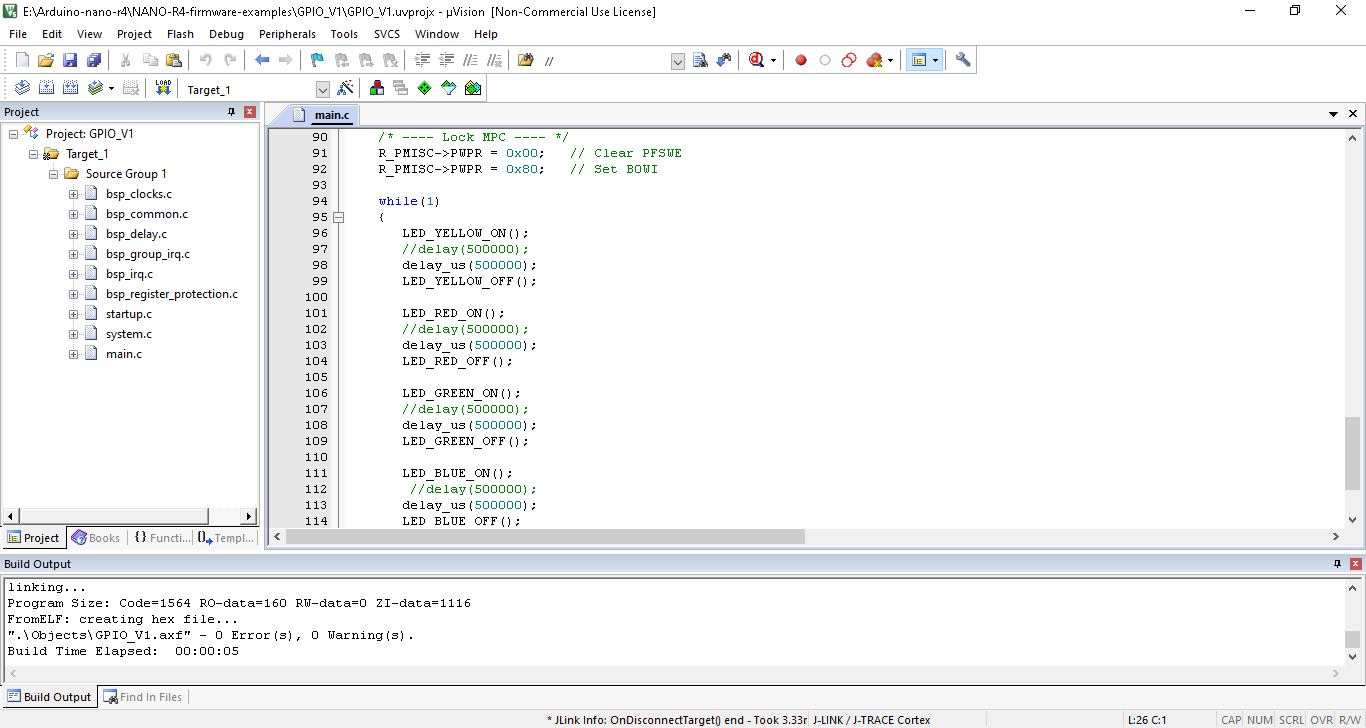The width and height of the screenshot is (1366, 728).
Task: Toggle auto-hide pin on Build Output panel
Action: (1338, 564)
